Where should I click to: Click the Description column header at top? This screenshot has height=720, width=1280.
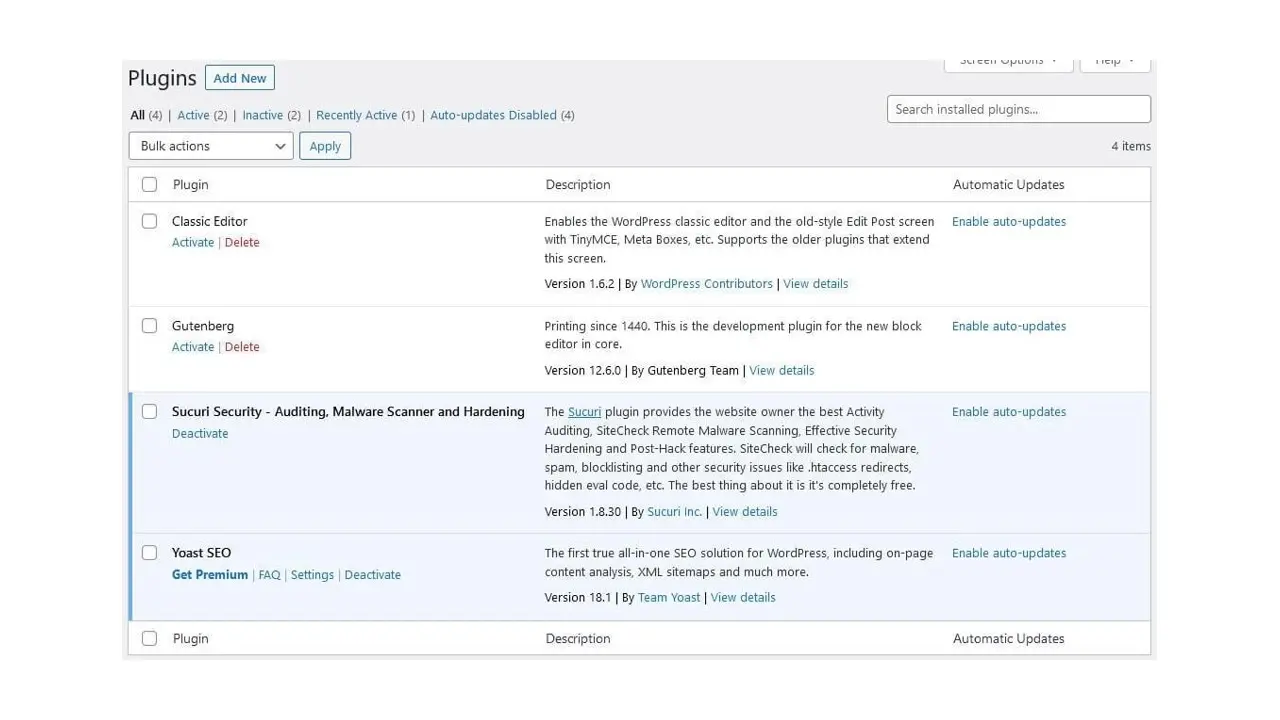[578, 185]
